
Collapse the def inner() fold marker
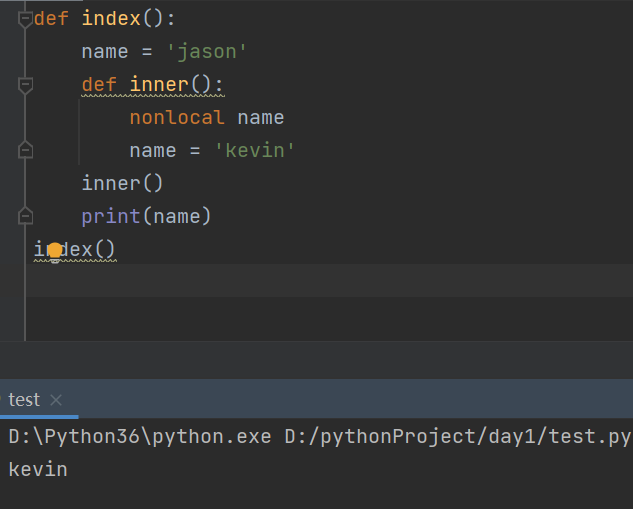click(25, 85)
